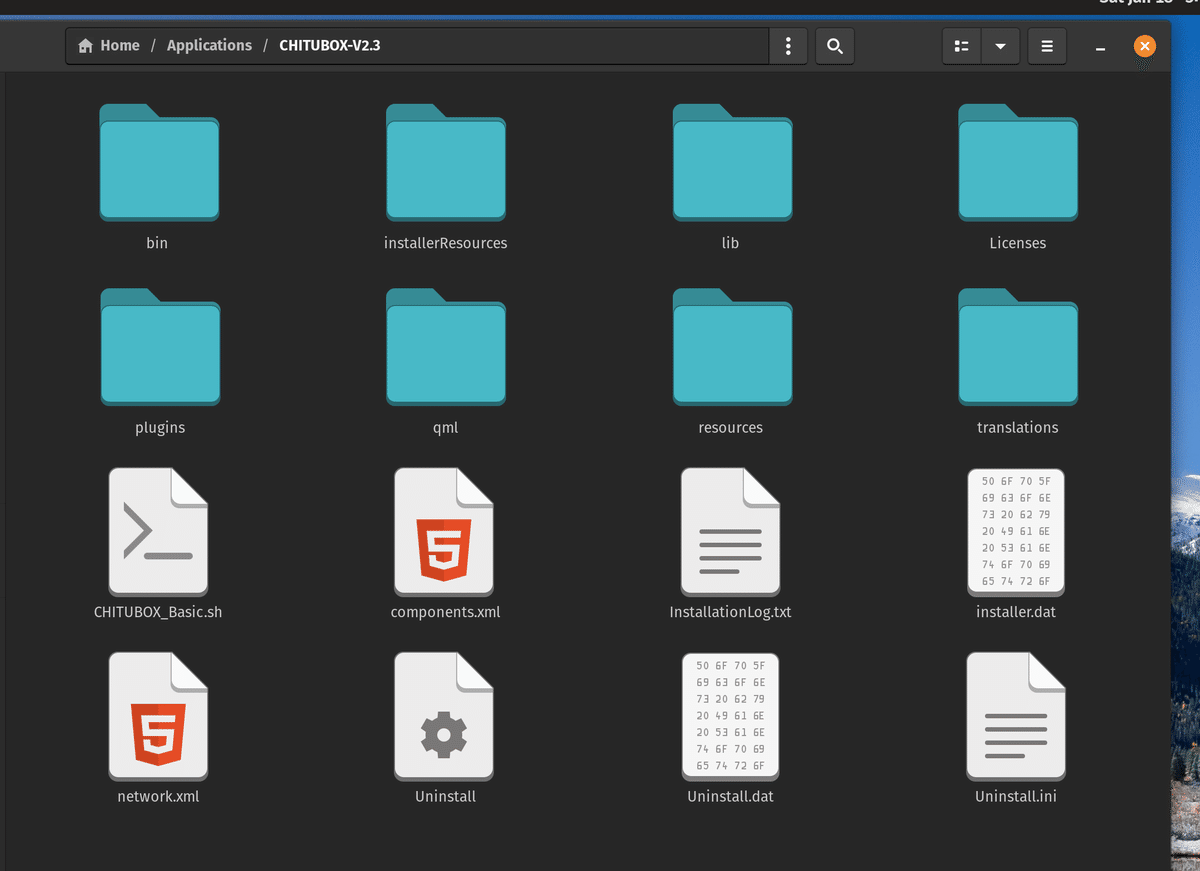1200x871 pixels.
Task: Select the CHITUBOX_Basic.sh script icon
Action: click(159, 531)
